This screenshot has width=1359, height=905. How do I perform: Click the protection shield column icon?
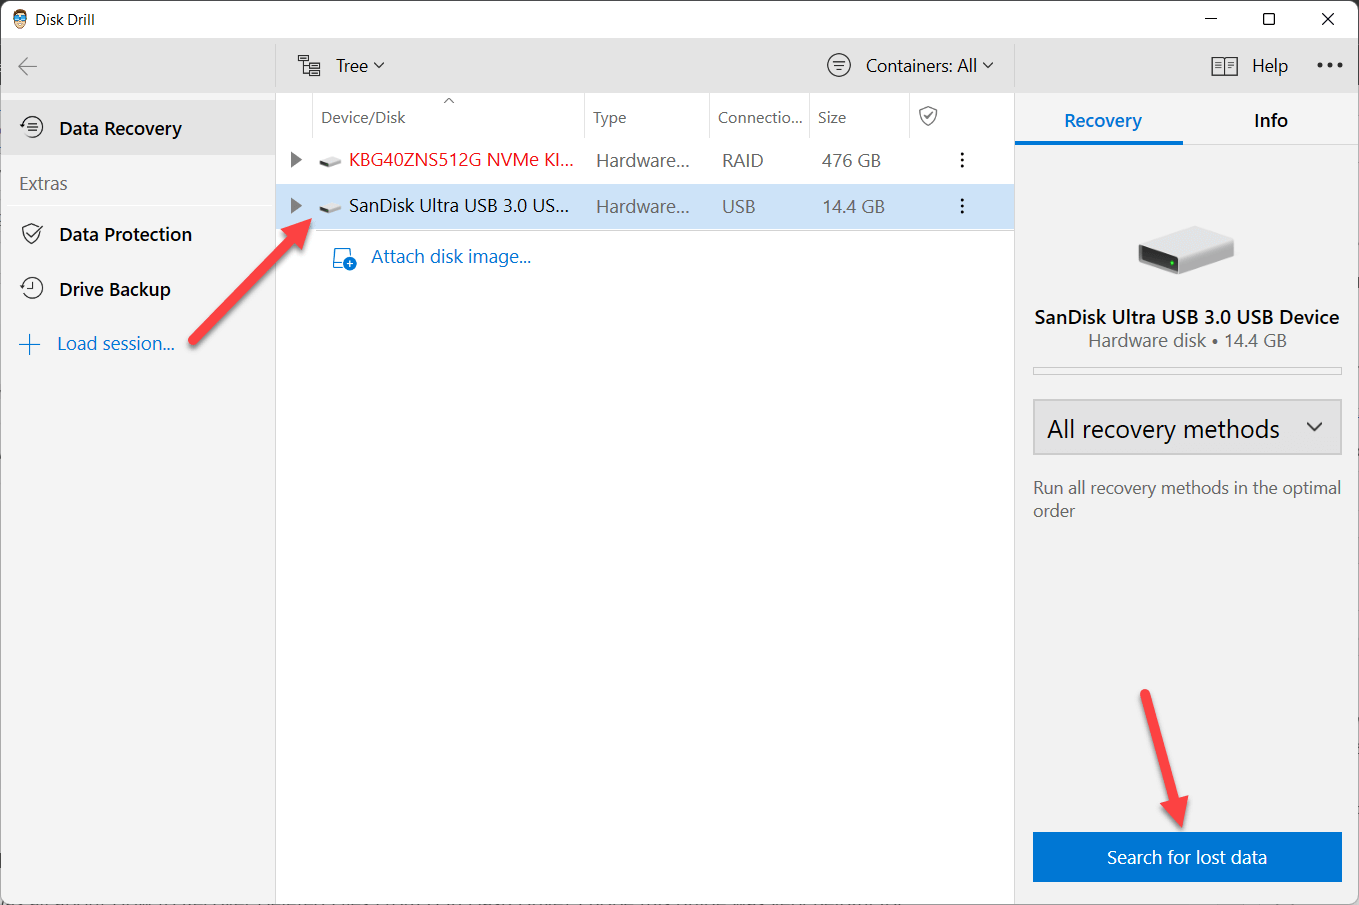click(928, 117)
